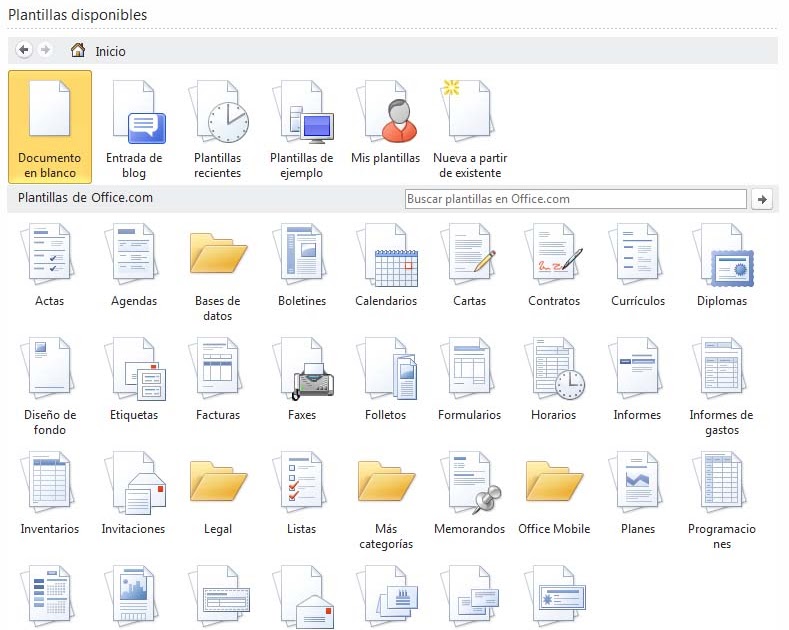Open the Folletos template category
789x630 pixels.
coord(386,378)
